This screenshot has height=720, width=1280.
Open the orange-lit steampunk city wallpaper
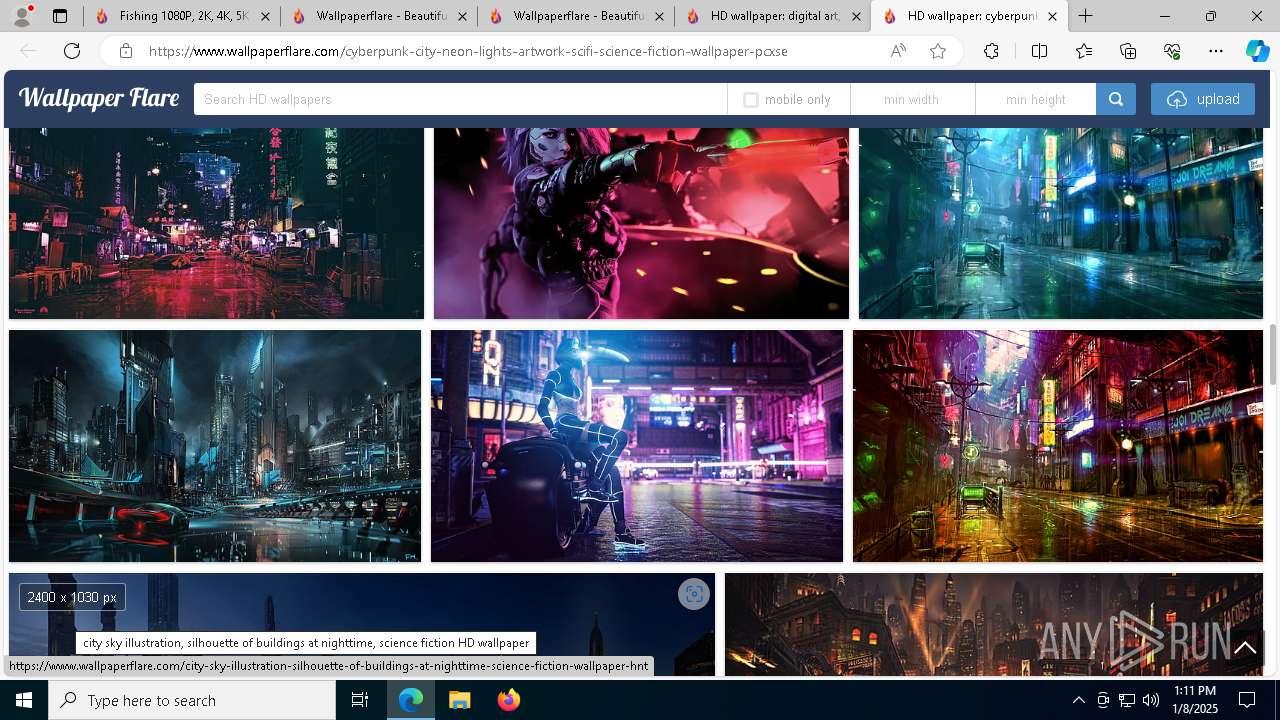coord(994,624)
